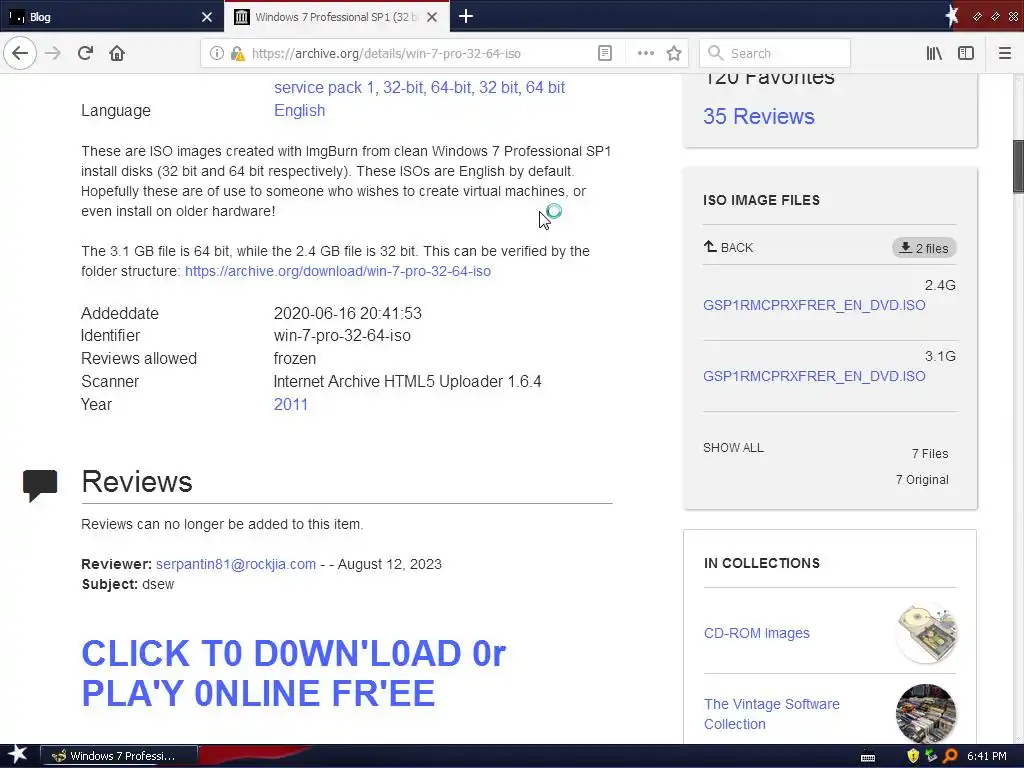Go back to the previous page
This screenshot has height=768, width=1024.
(x=20, y=53)
